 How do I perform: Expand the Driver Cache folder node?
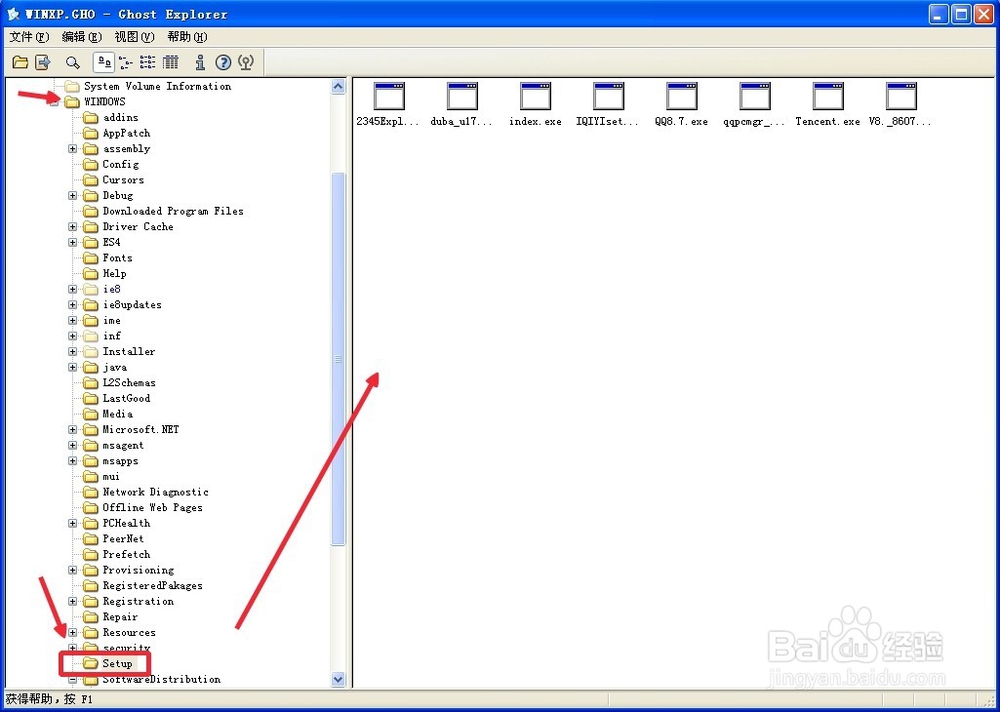click(73, 226)
